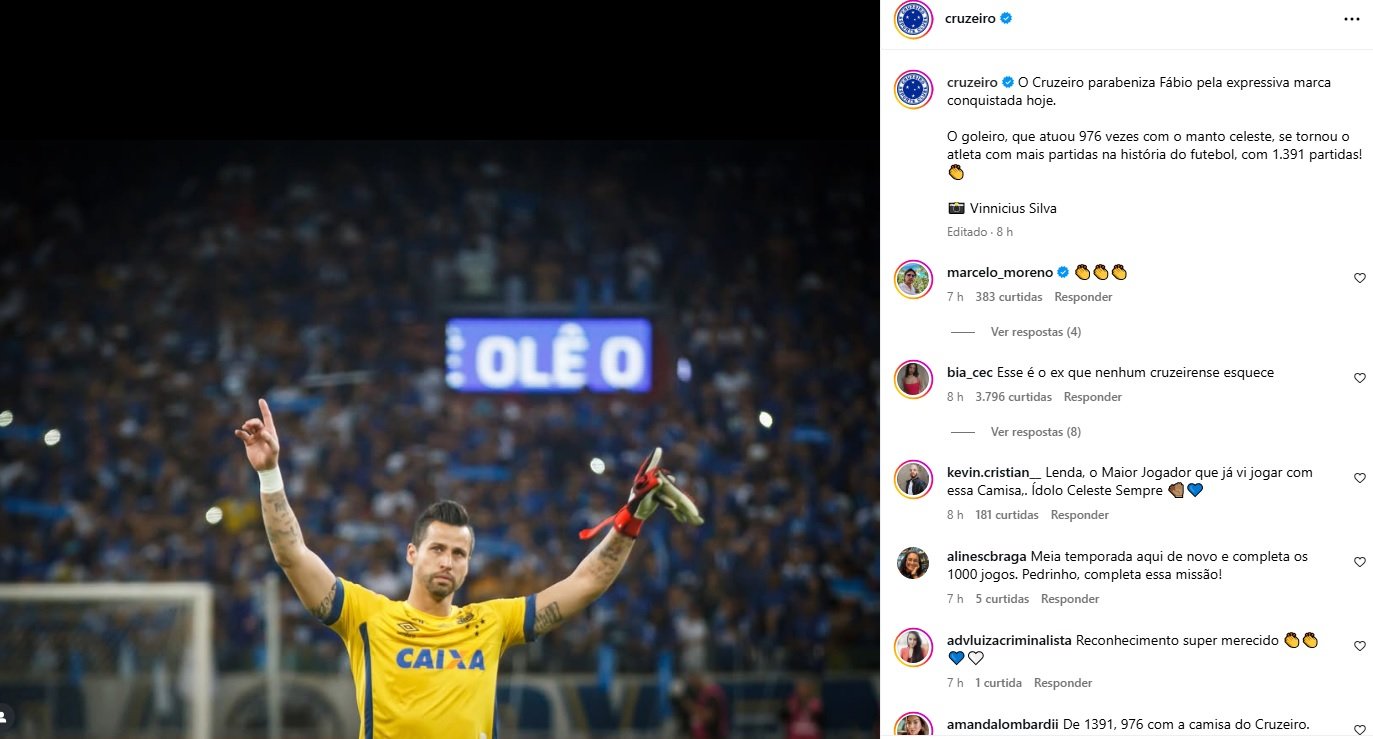The image size is (1373, 739).
Task: Click the Editado · 8 h timestamp
Action: (981, 231)
